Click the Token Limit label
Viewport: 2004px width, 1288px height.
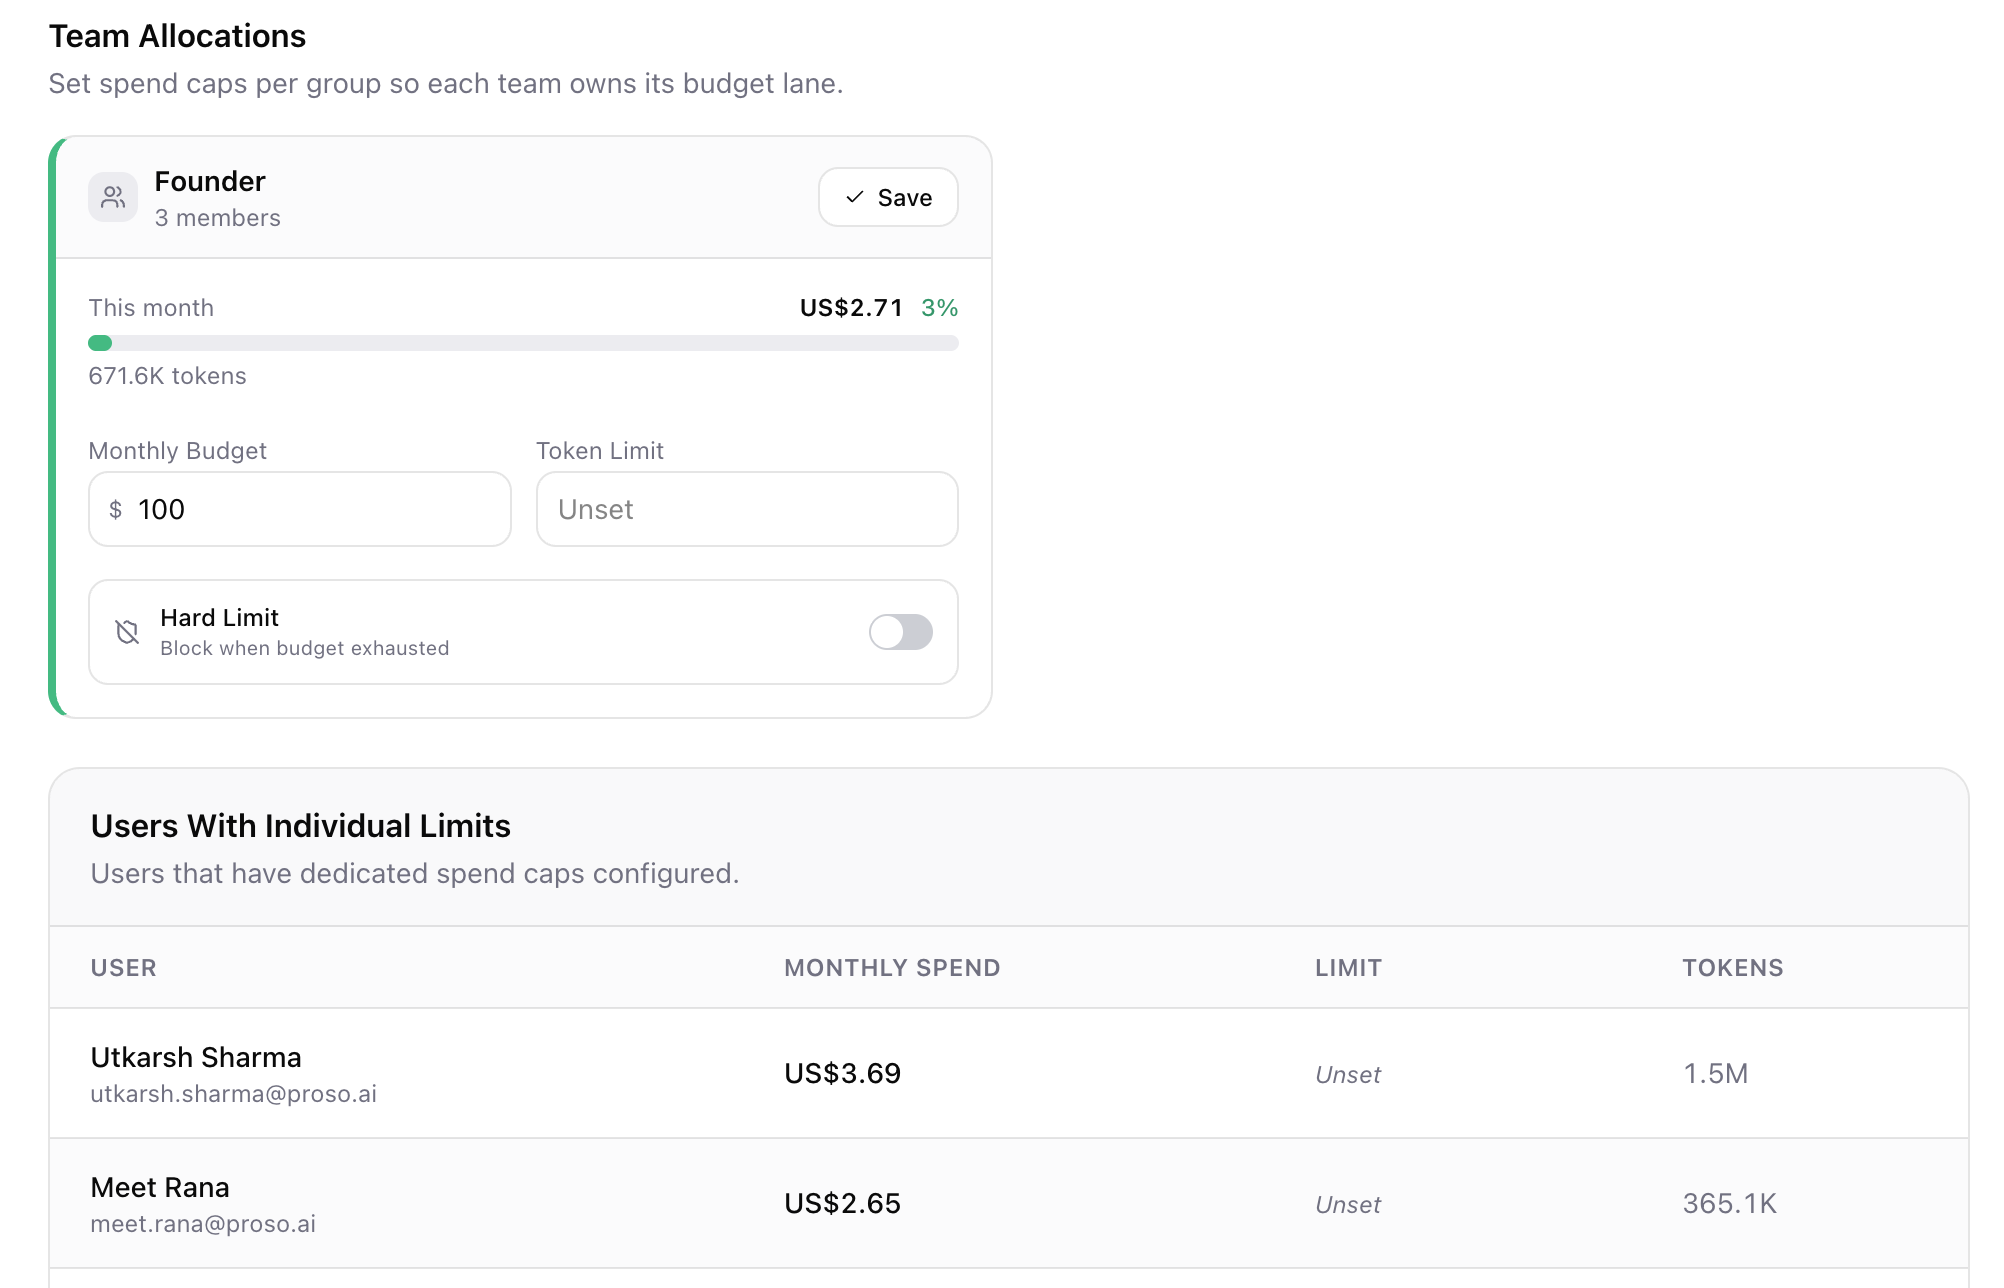pos(600,451)
